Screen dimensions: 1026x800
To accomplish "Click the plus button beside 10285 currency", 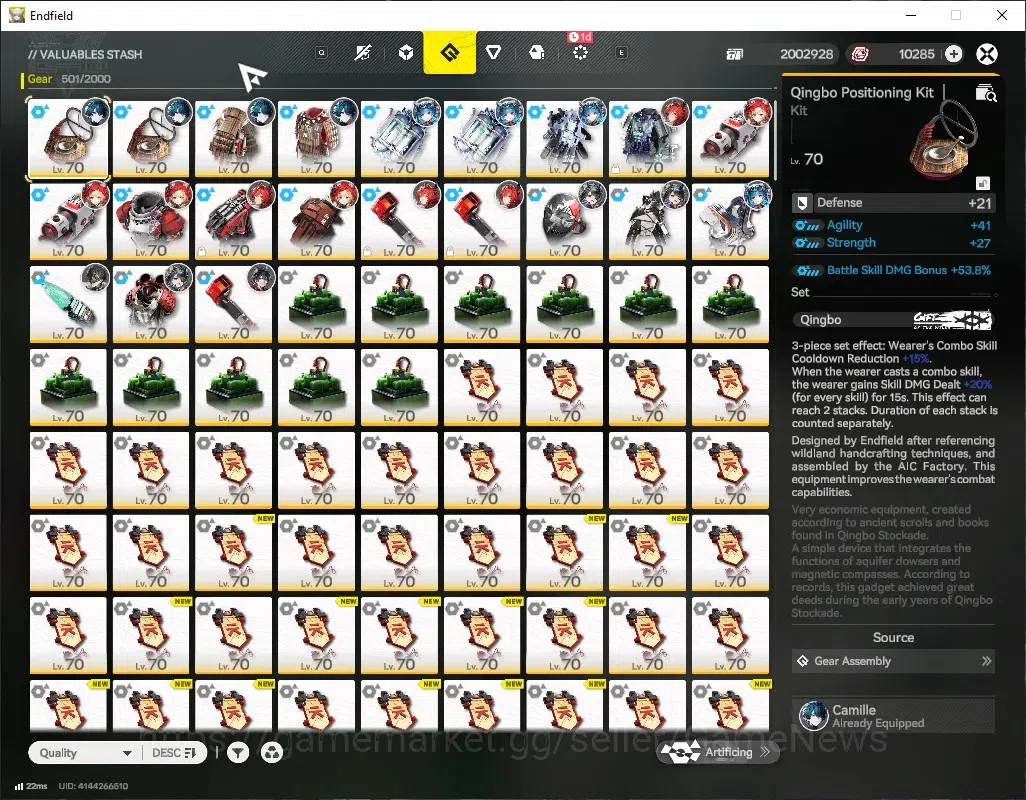I will tap(953, 54).
